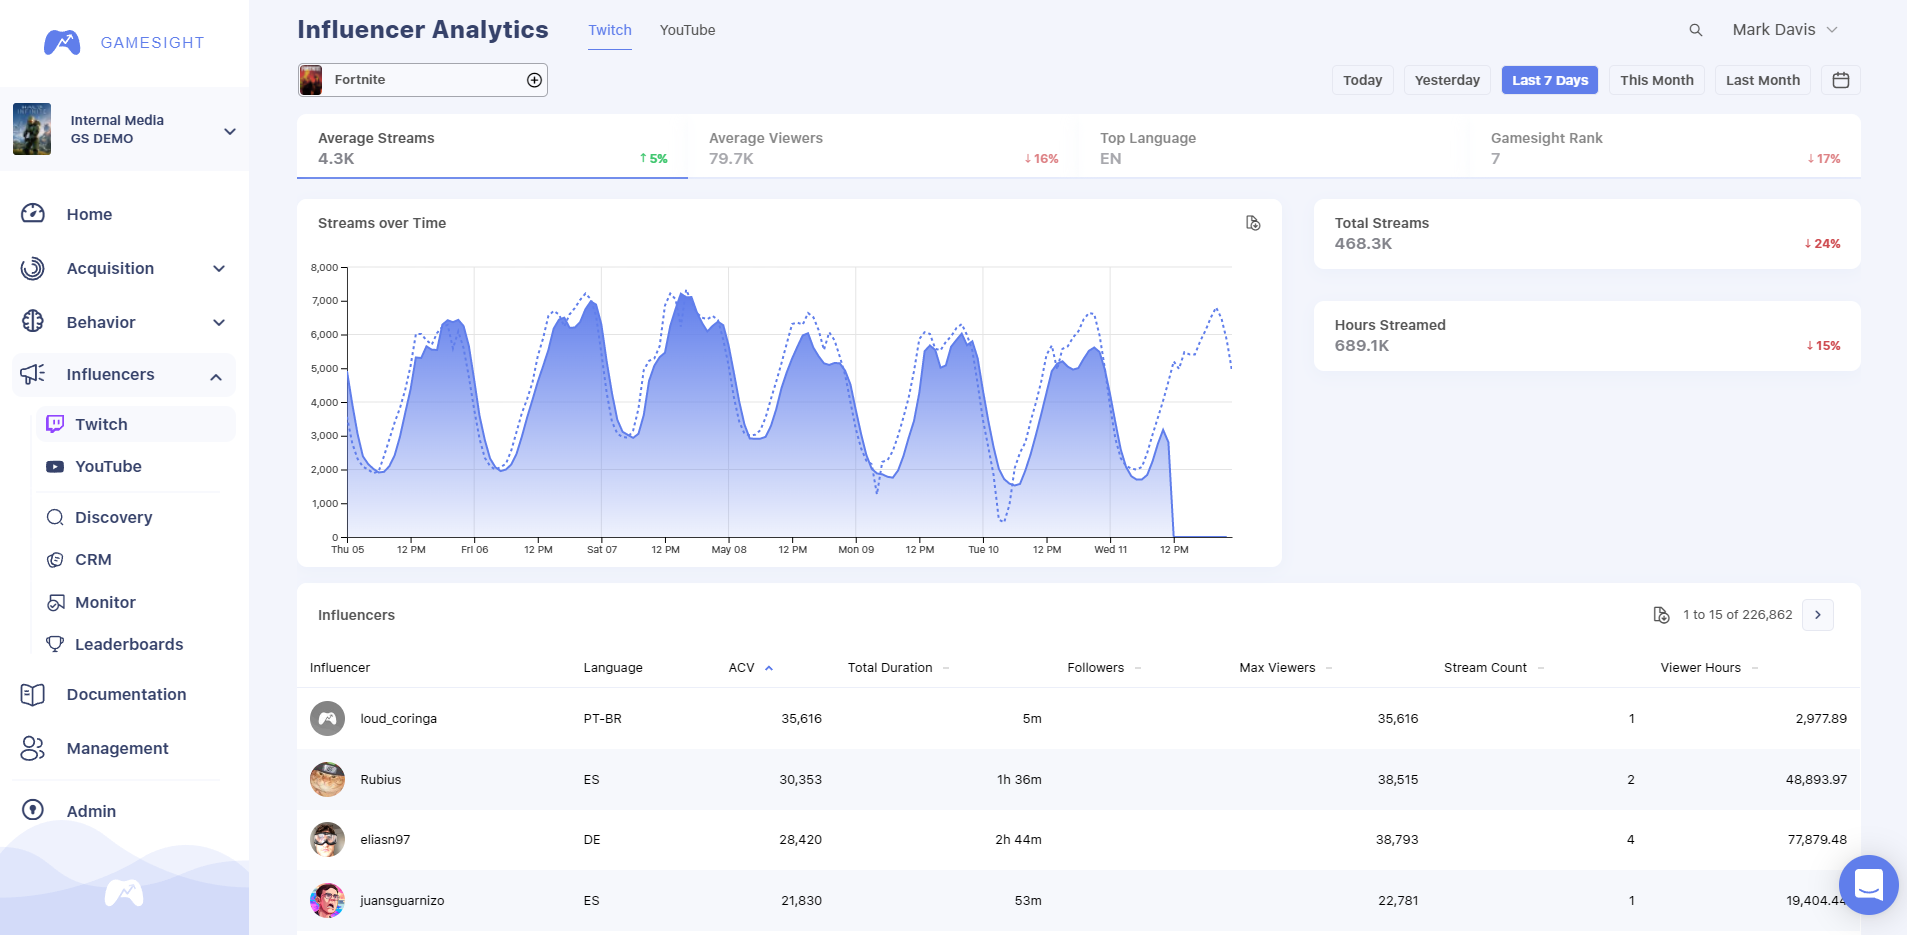The image size is (1907, 935).
Task: Open the Home dashboard icon
Action: click(33, 213)
